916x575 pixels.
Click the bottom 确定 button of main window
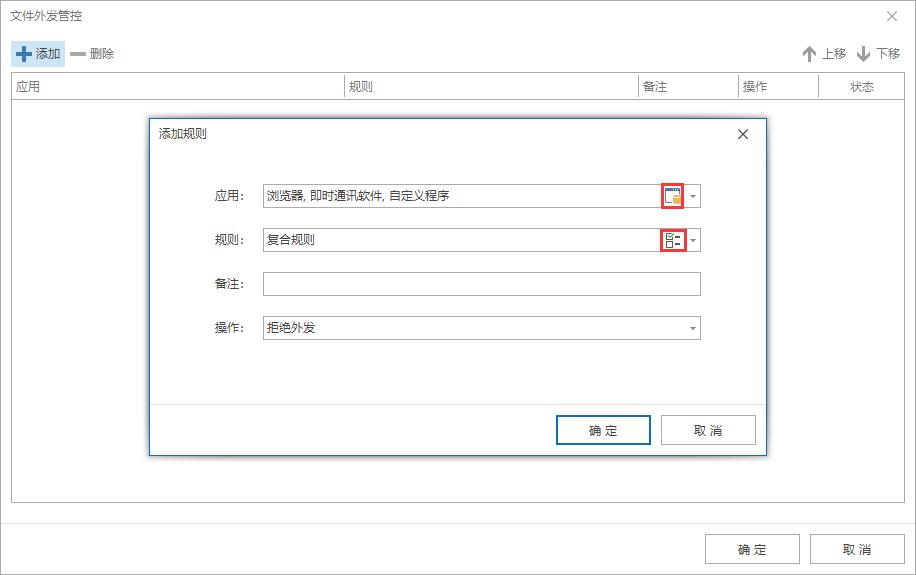[752, 549]
